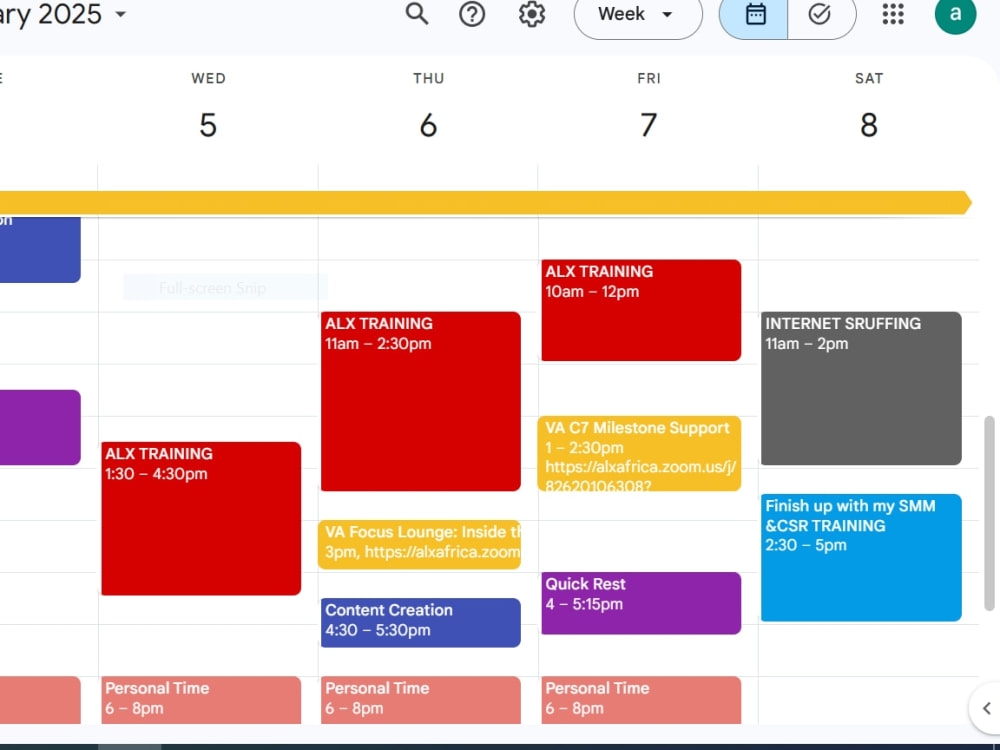The image size is (1000, 750).
Task: Open Finish up with my SMM & CSR TRAINING event
Action: pyautogui.click(x=861, y=557)
